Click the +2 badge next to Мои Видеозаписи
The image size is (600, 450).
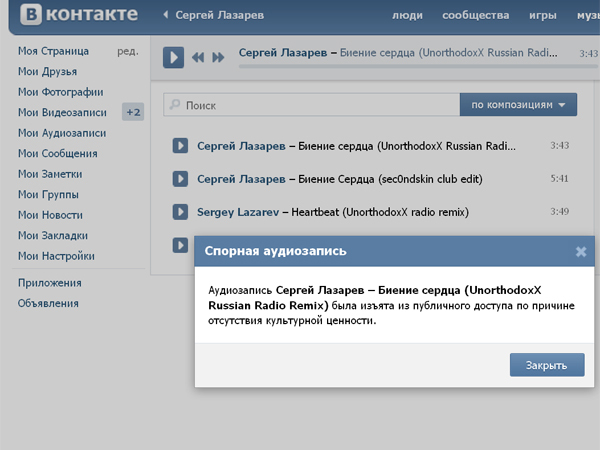(x=133, y=112)
